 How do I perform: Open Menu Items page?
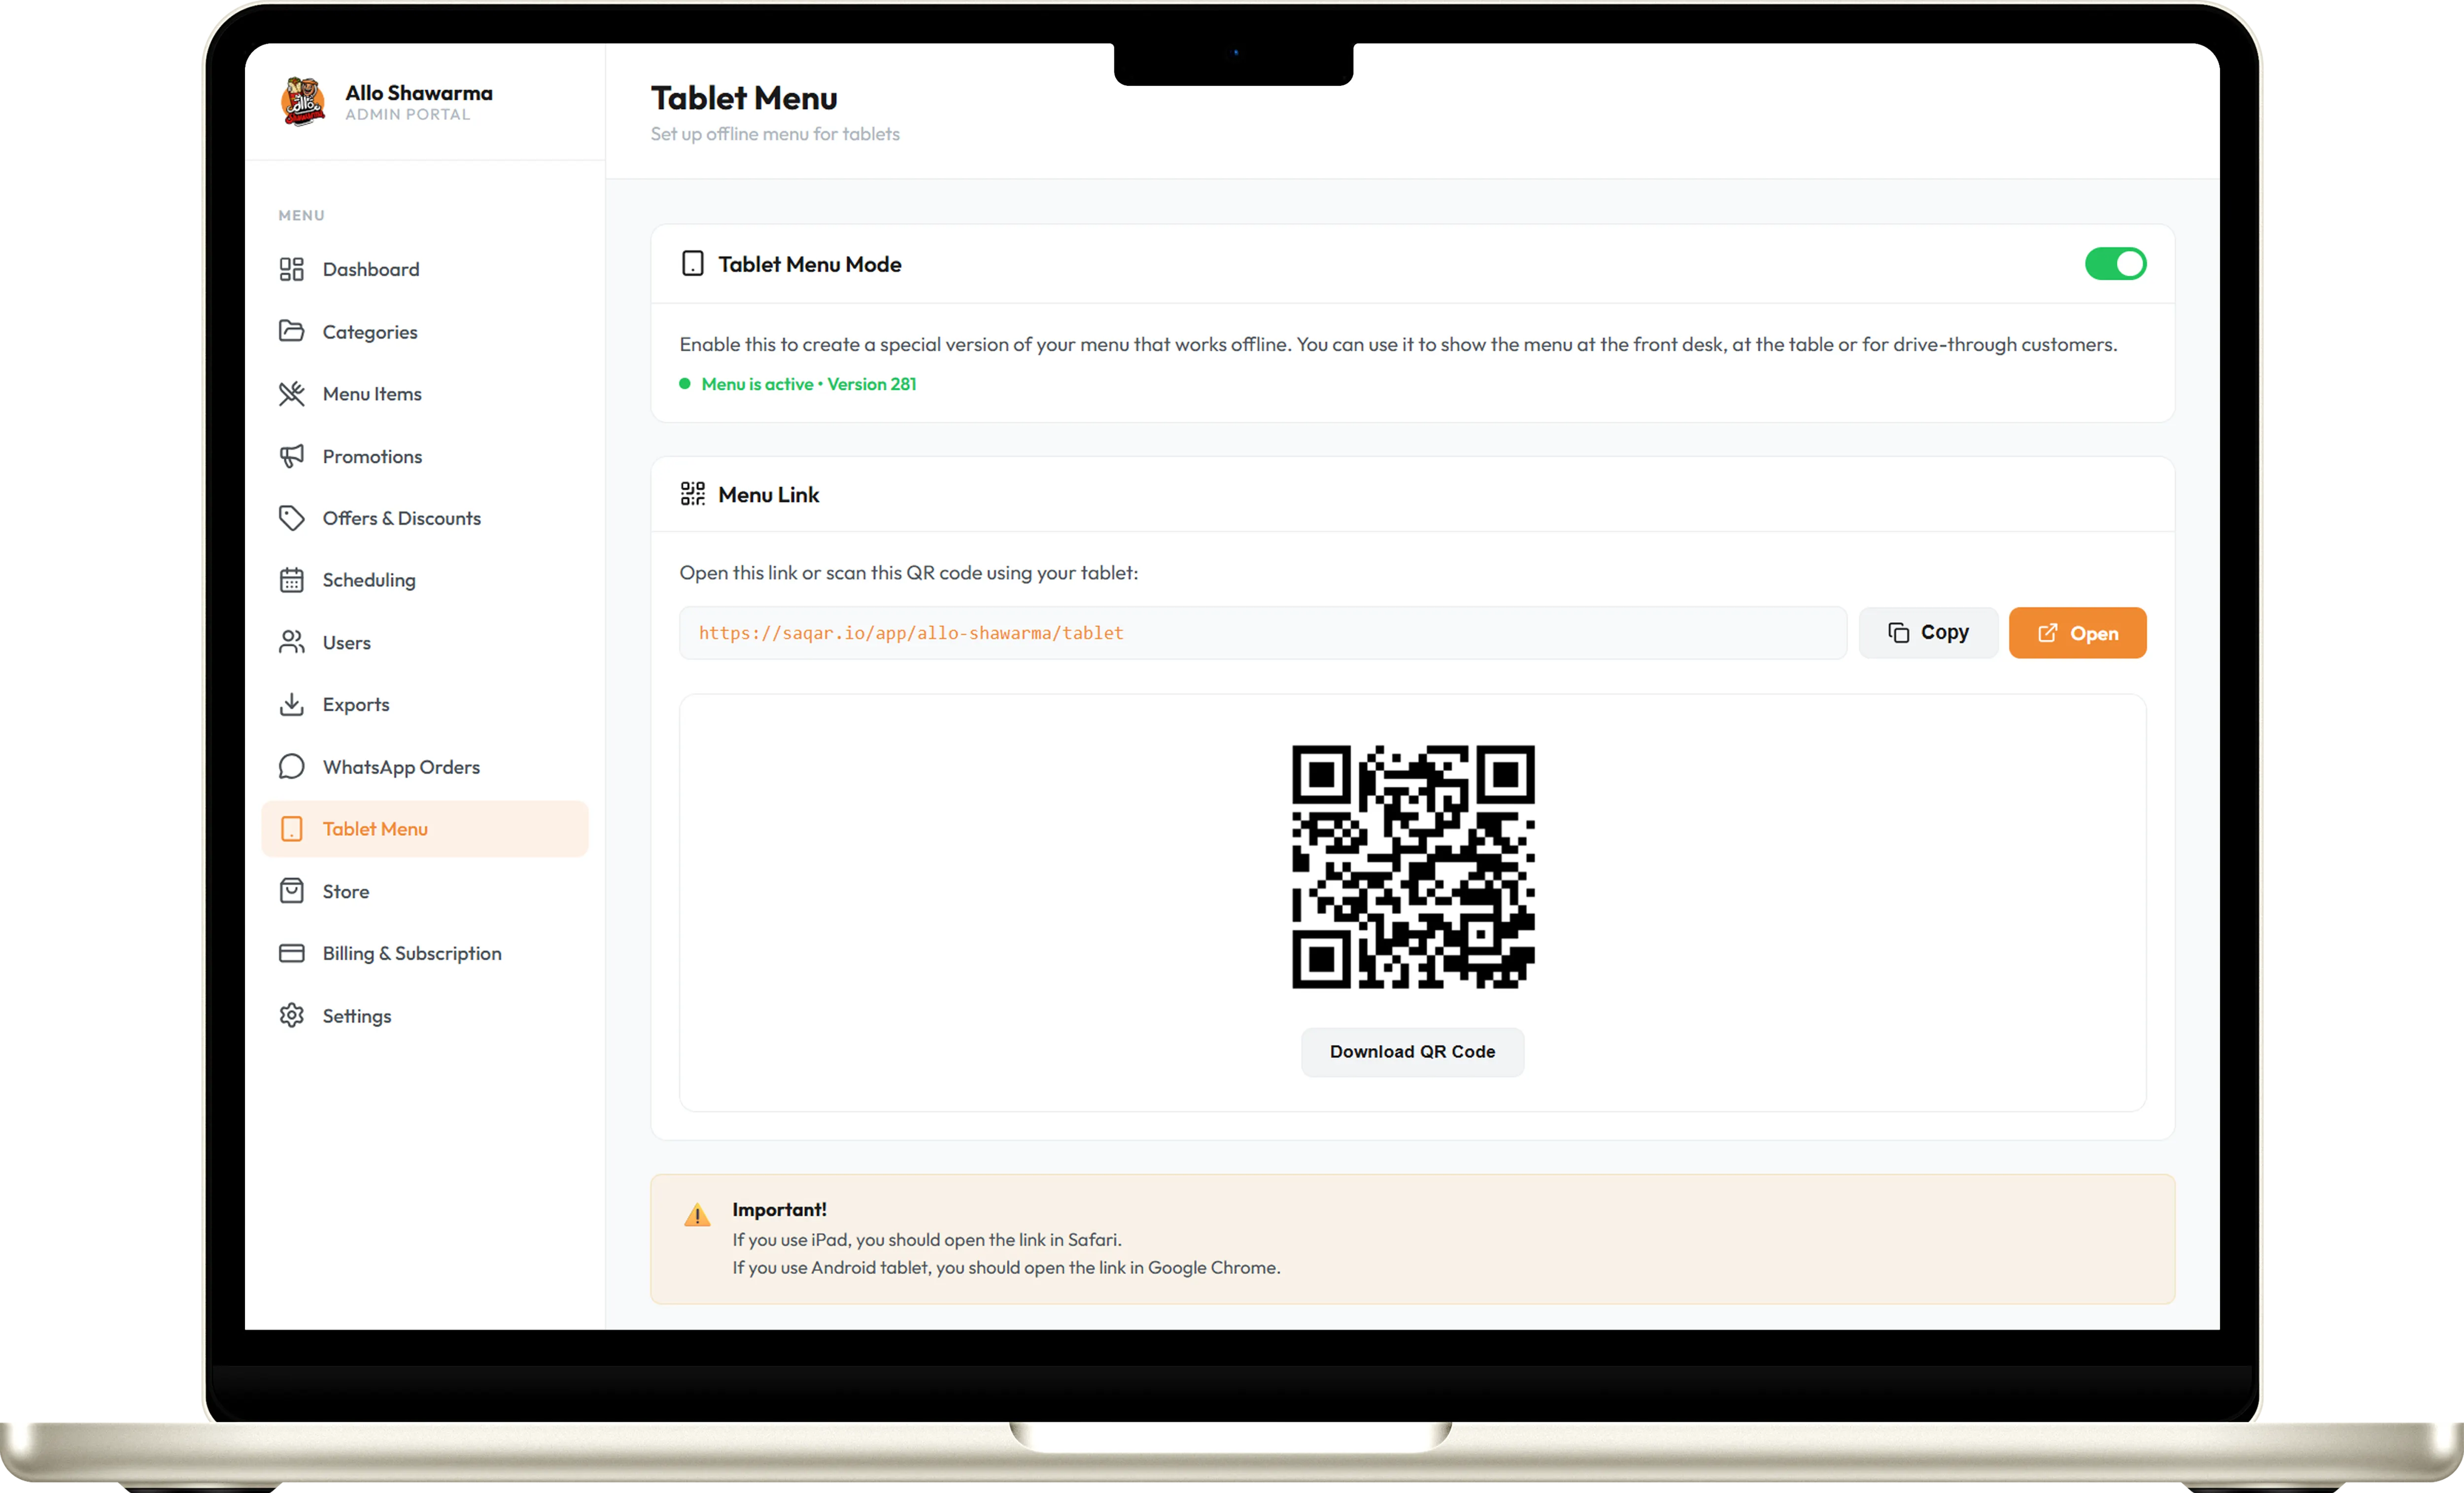(x=424, y=394)
